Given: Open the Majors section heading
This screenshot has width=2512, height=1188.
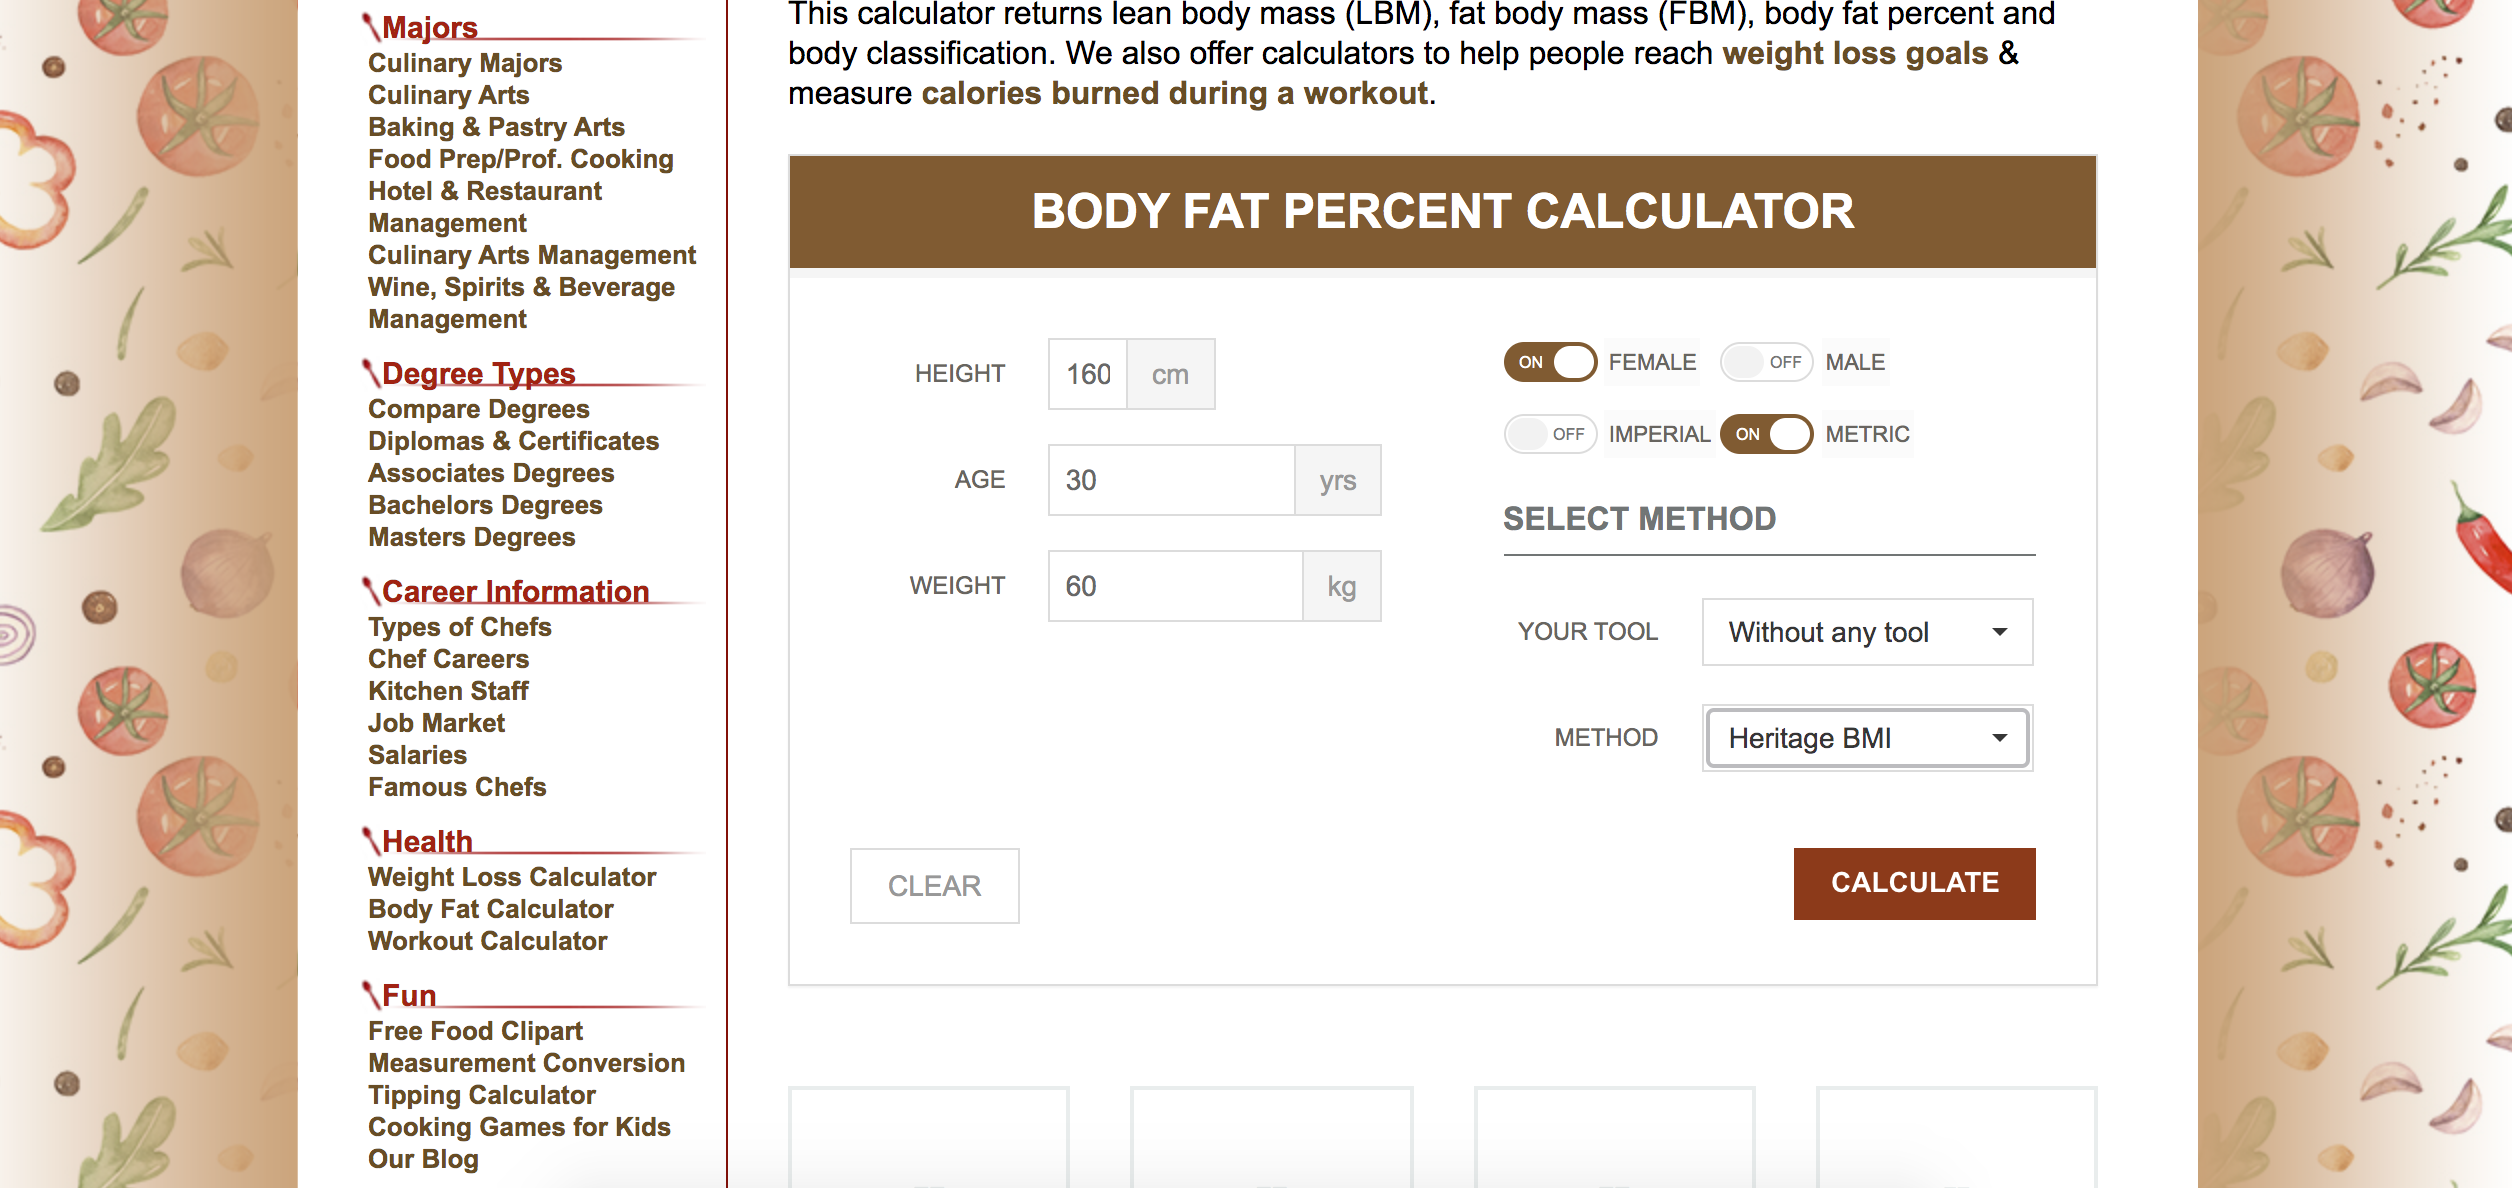Looking at the screenshot, I should coord(429,27).
